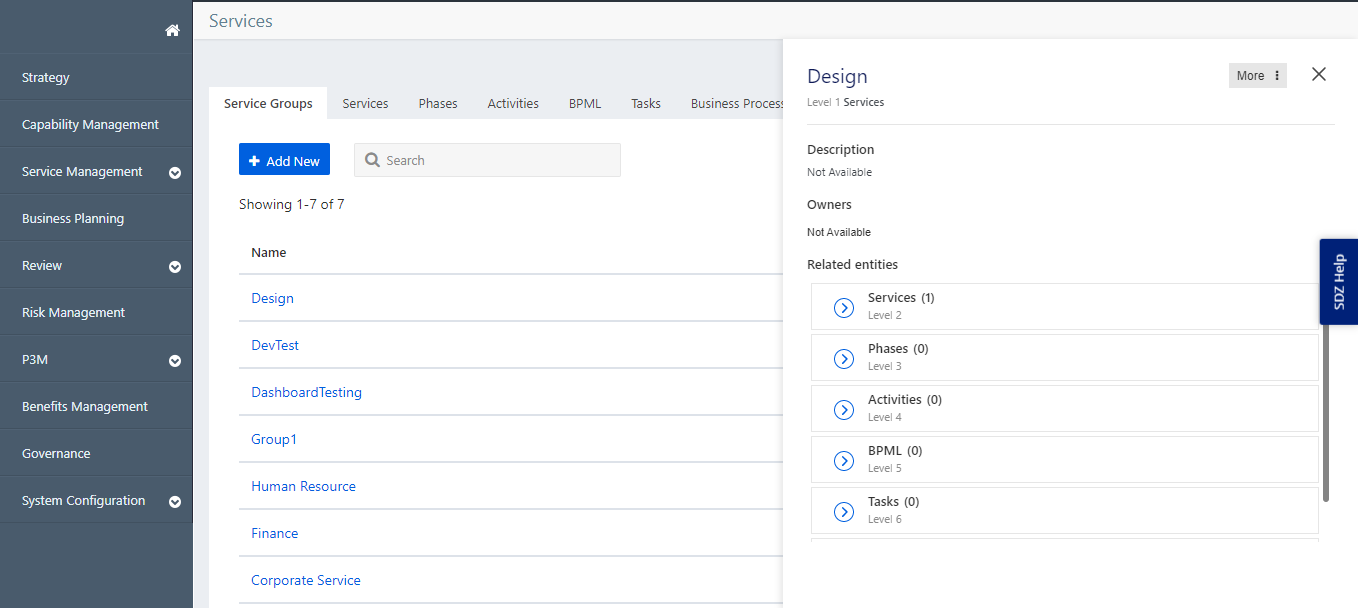Open the SDZ Help side tab
Screen dimensions: 1358x608
coord(1339,281)
